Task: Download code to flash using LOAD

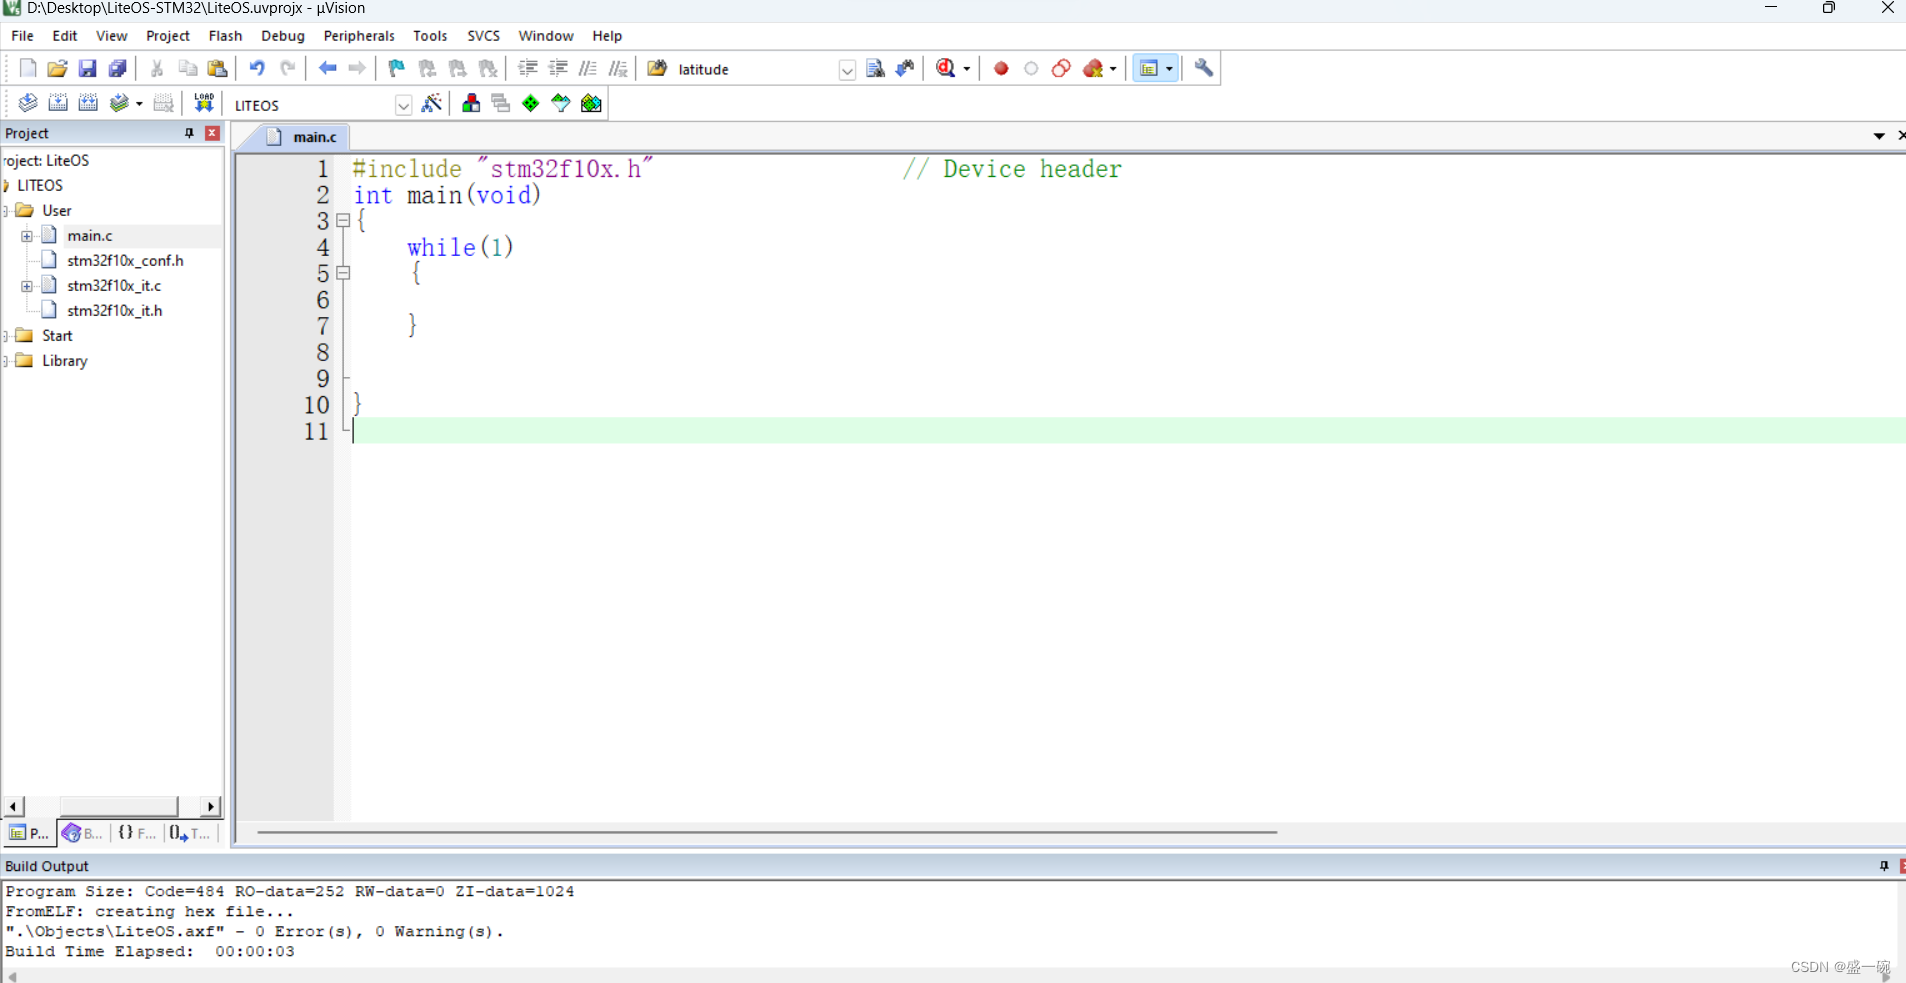Action: 204,101
